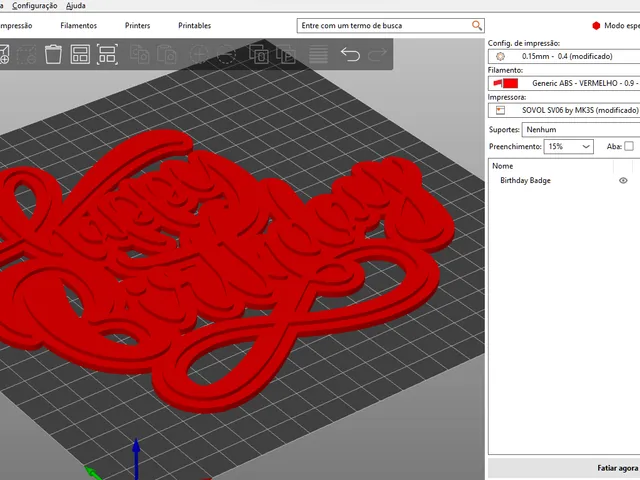Click the printer preset icon beside SOVOL SV06
Image resolution: width=640 pixels, height=480 pixels.
[500, 110]
